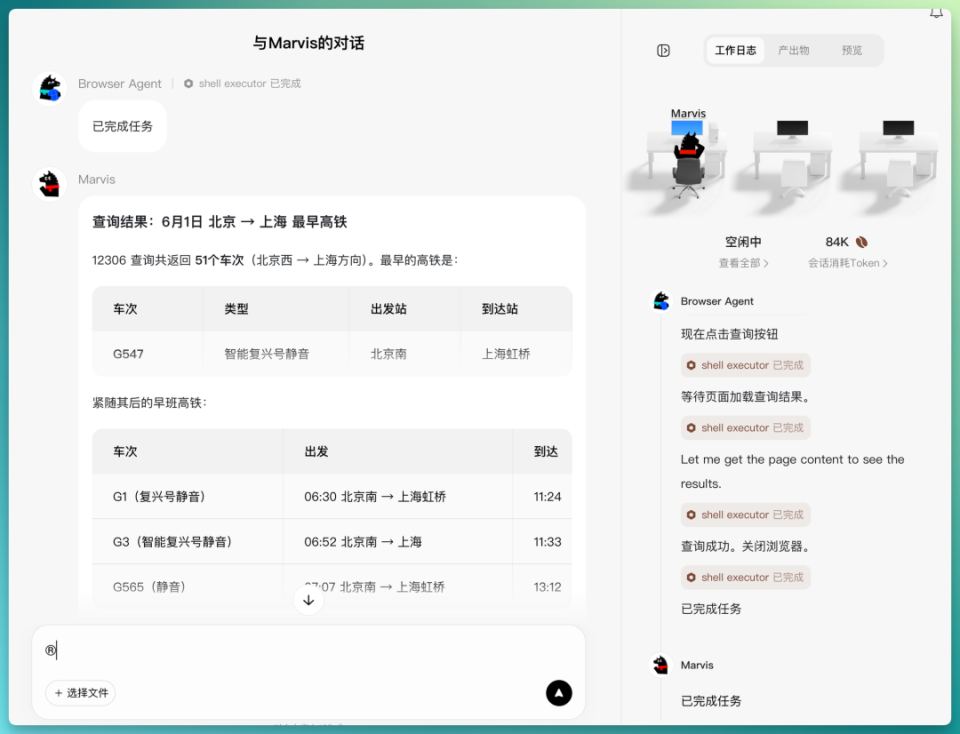The image size is (960, 734).
Task: Open the notification bell icon
Action: click(936, 12)
